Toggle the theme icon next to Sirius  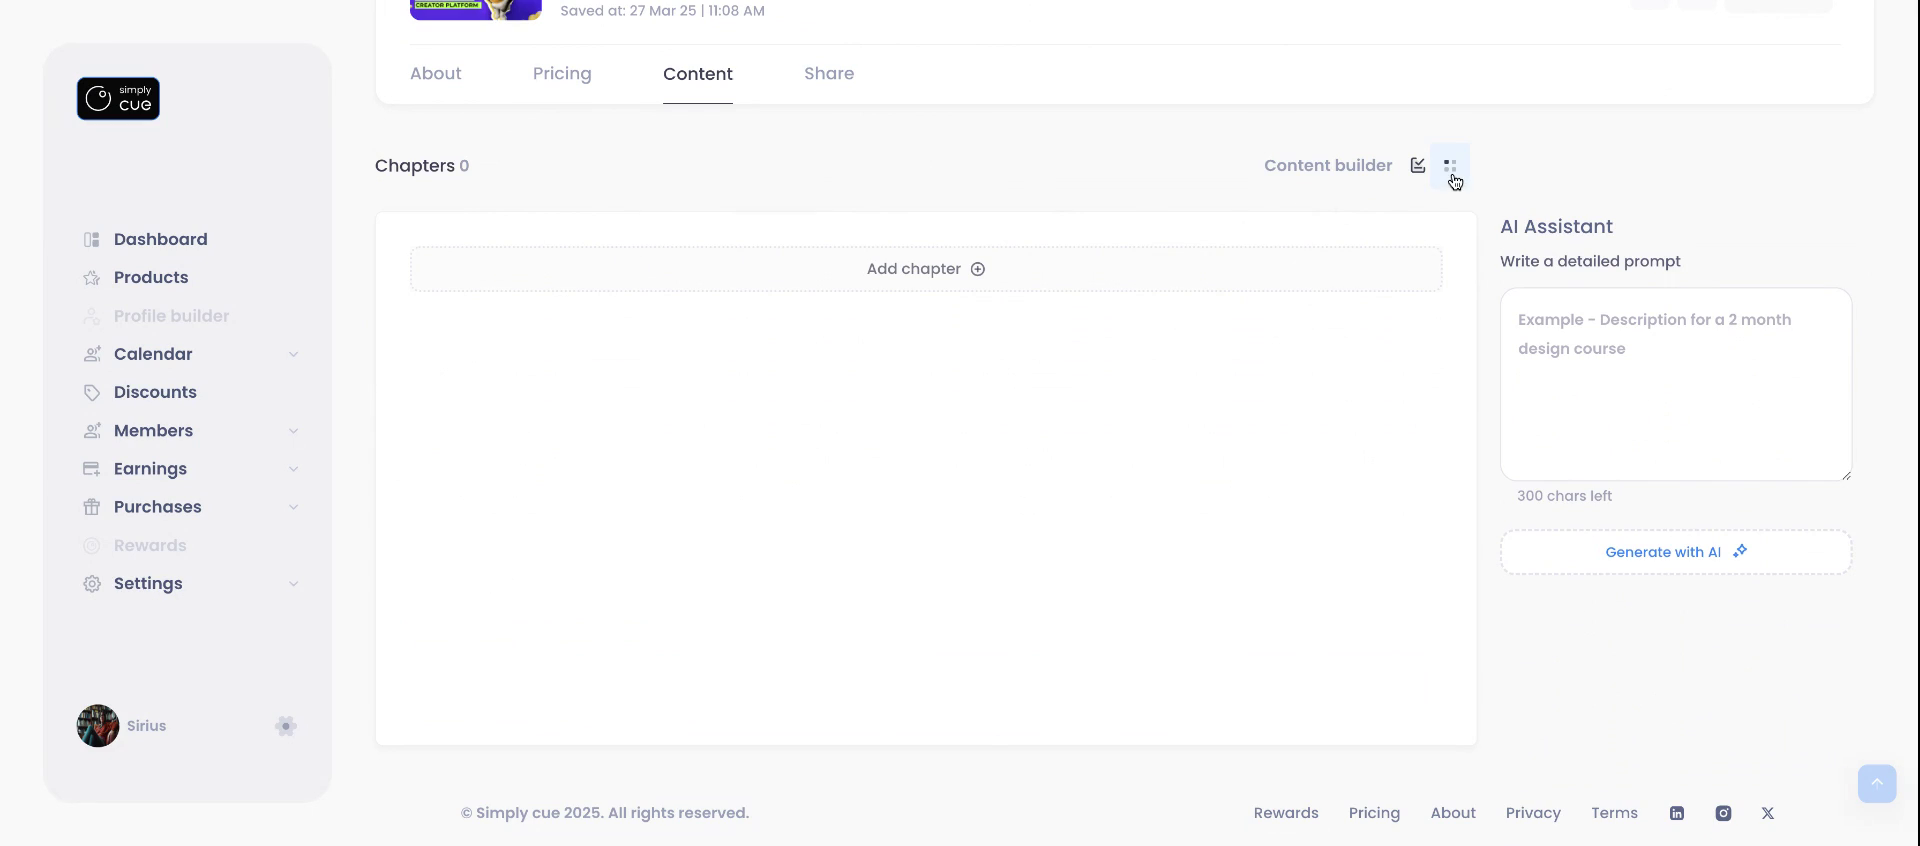point(286,726)
